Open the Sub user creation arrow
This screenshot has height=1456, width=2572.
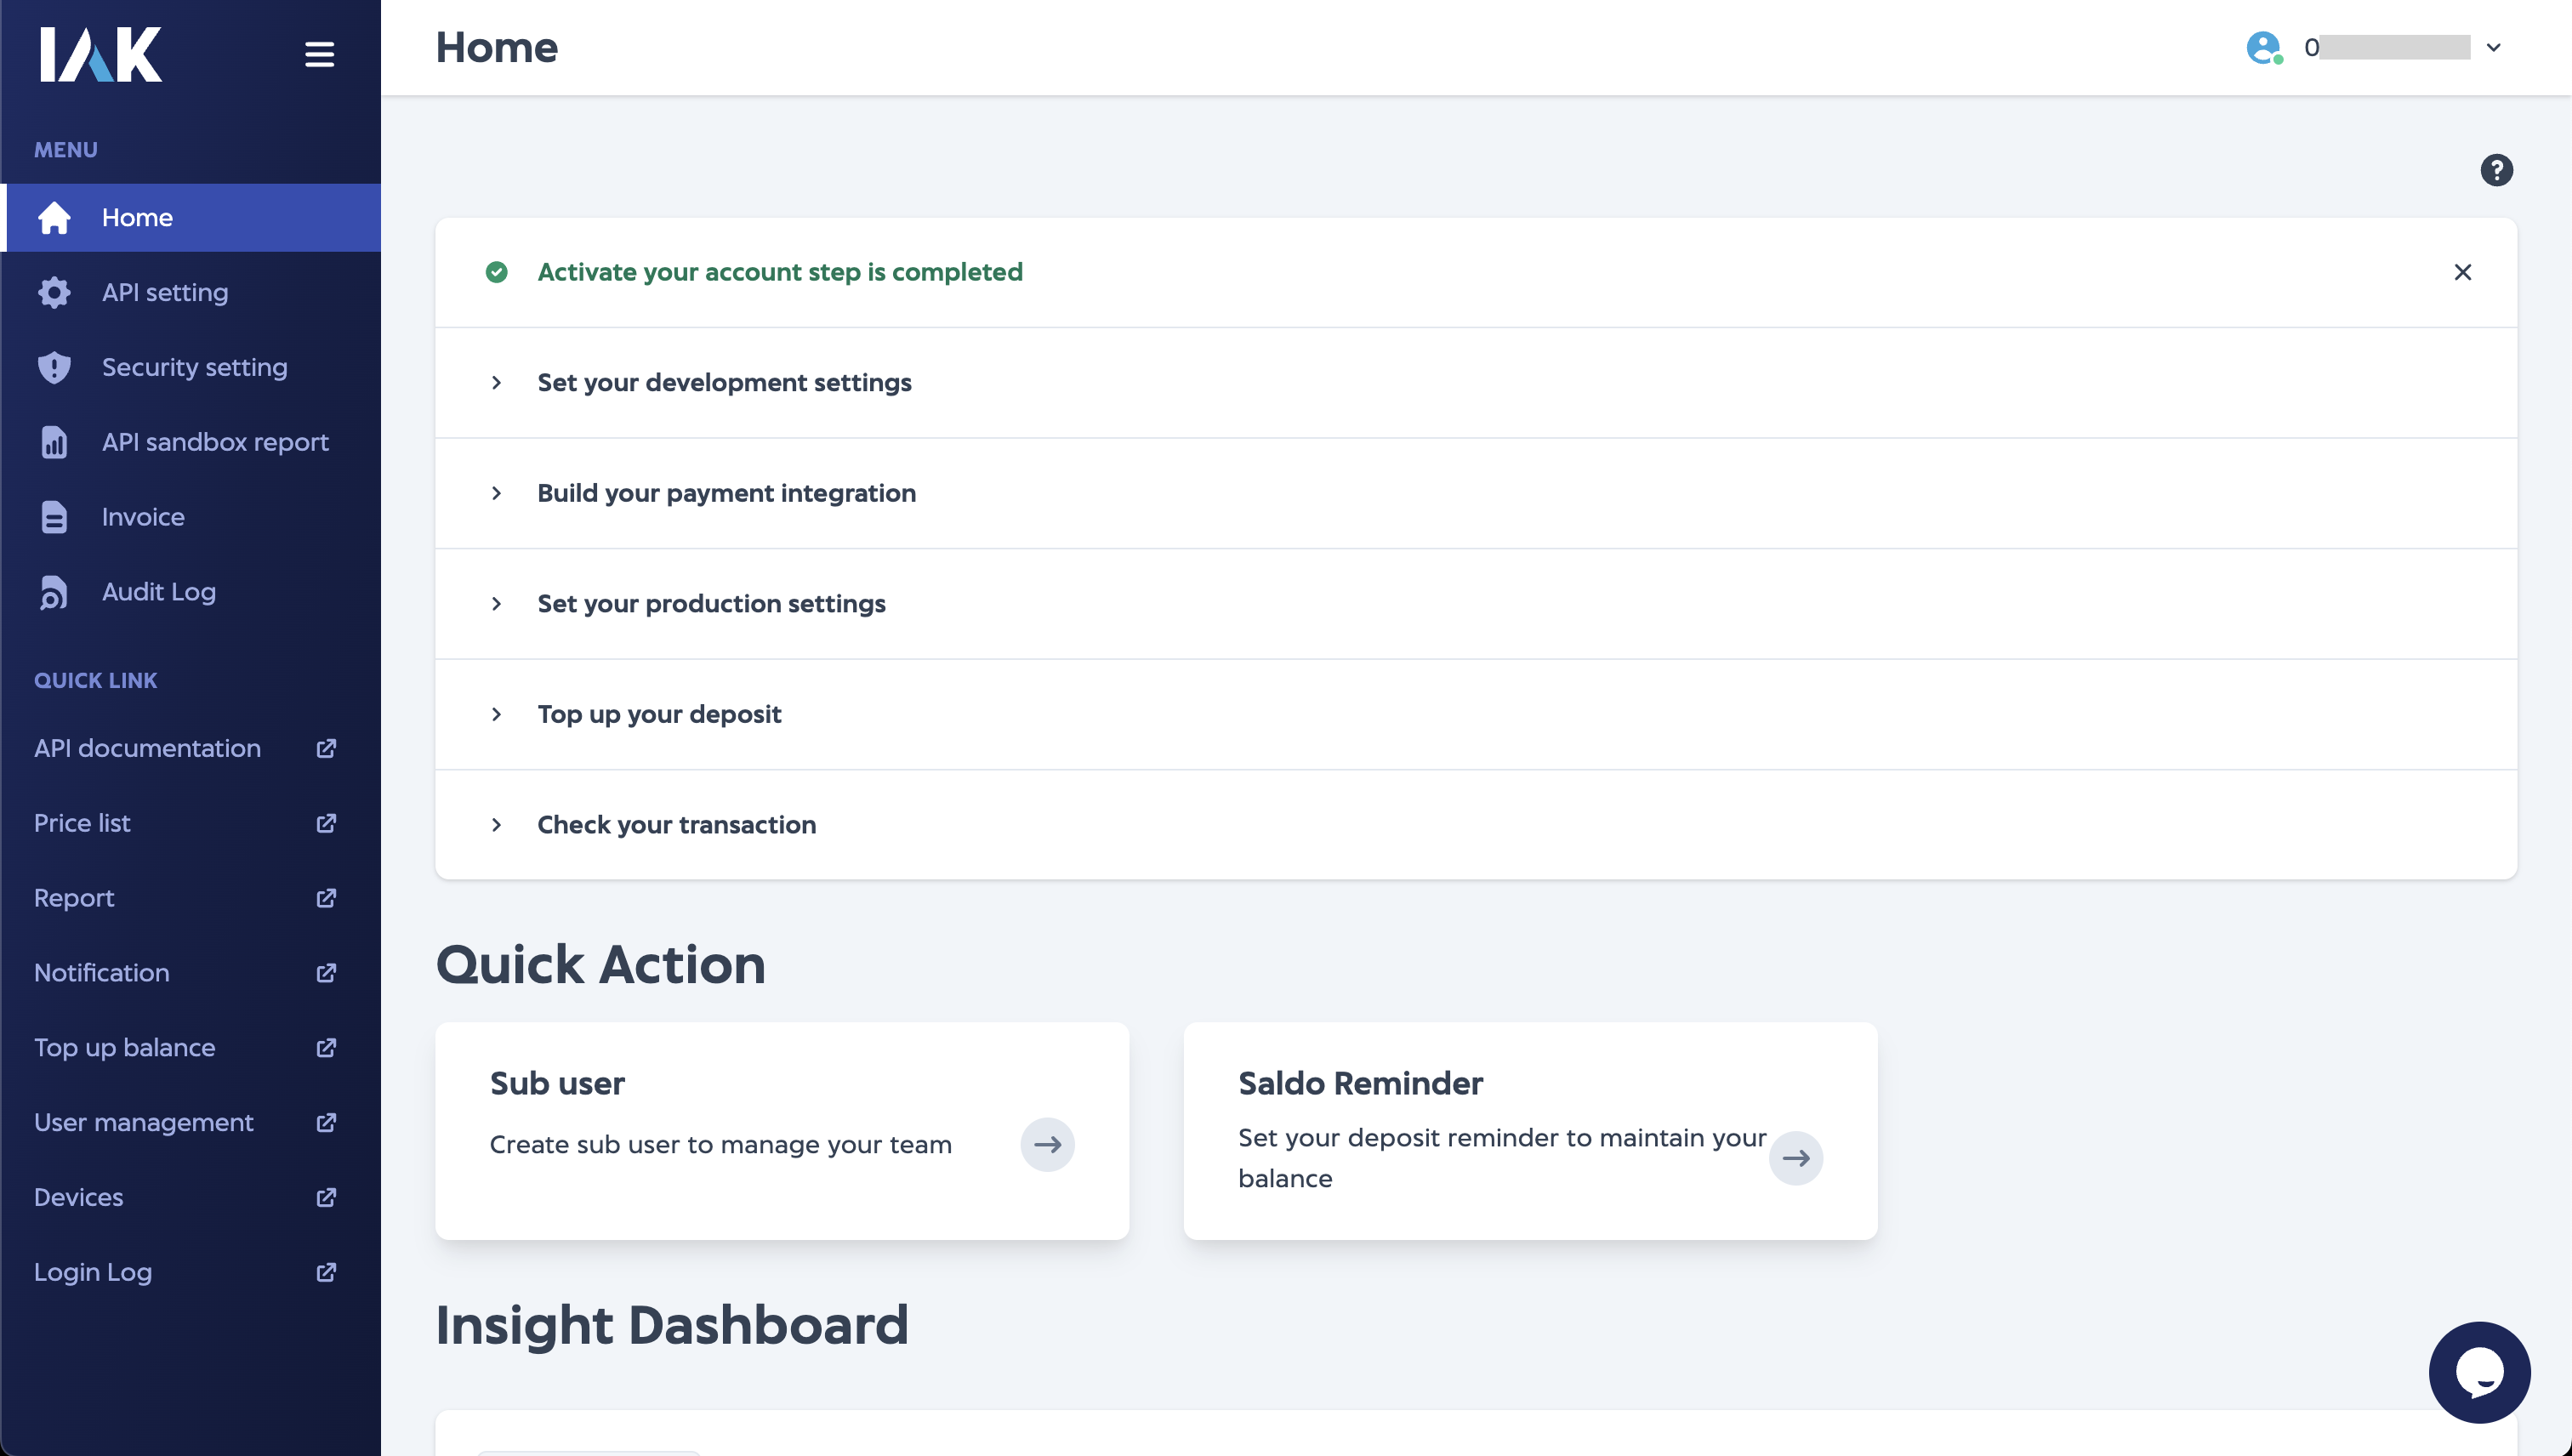pyautogui.click(x=1047, y=1144)
